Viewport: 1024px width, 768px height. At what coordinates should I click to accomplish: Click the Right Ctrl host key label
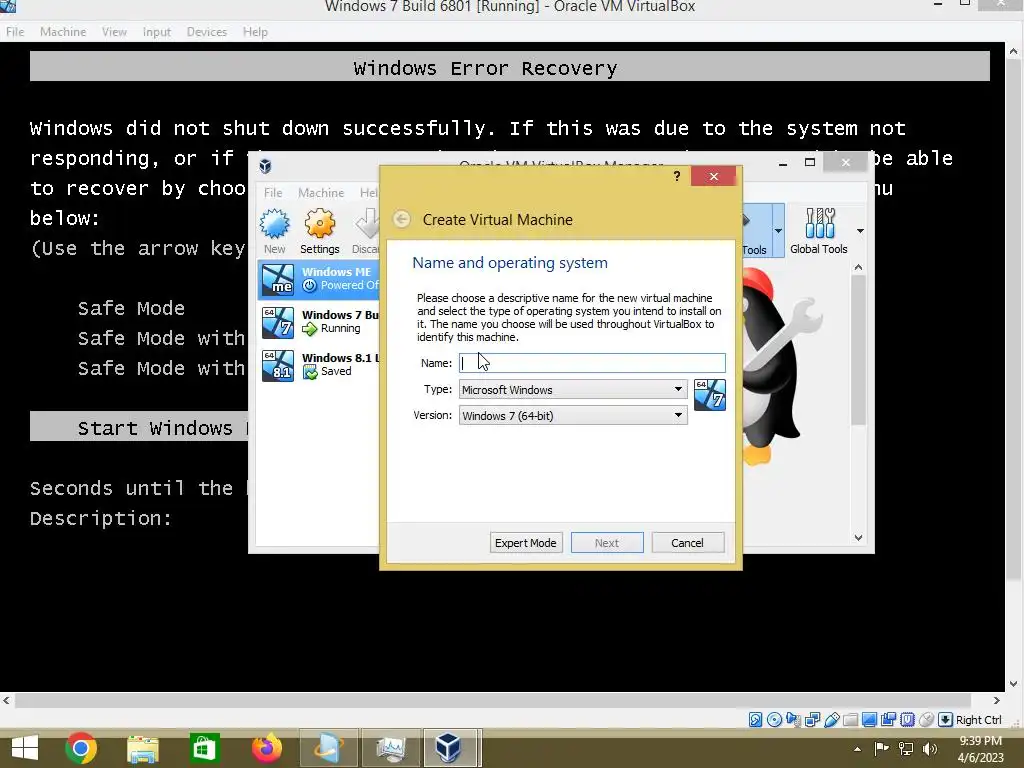click(x=978, y=720)
